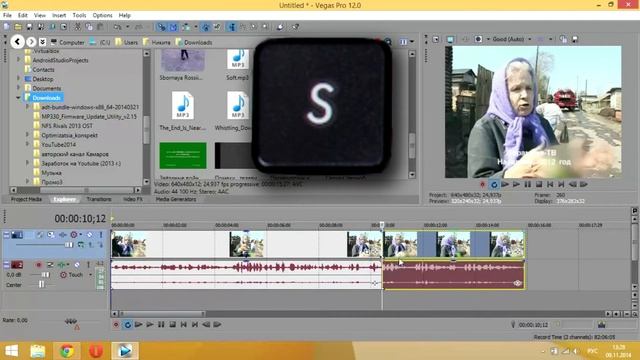The image size is (640, 360).
Task: Click the Cut scissors toolbar icon
Action: (78, 27)
